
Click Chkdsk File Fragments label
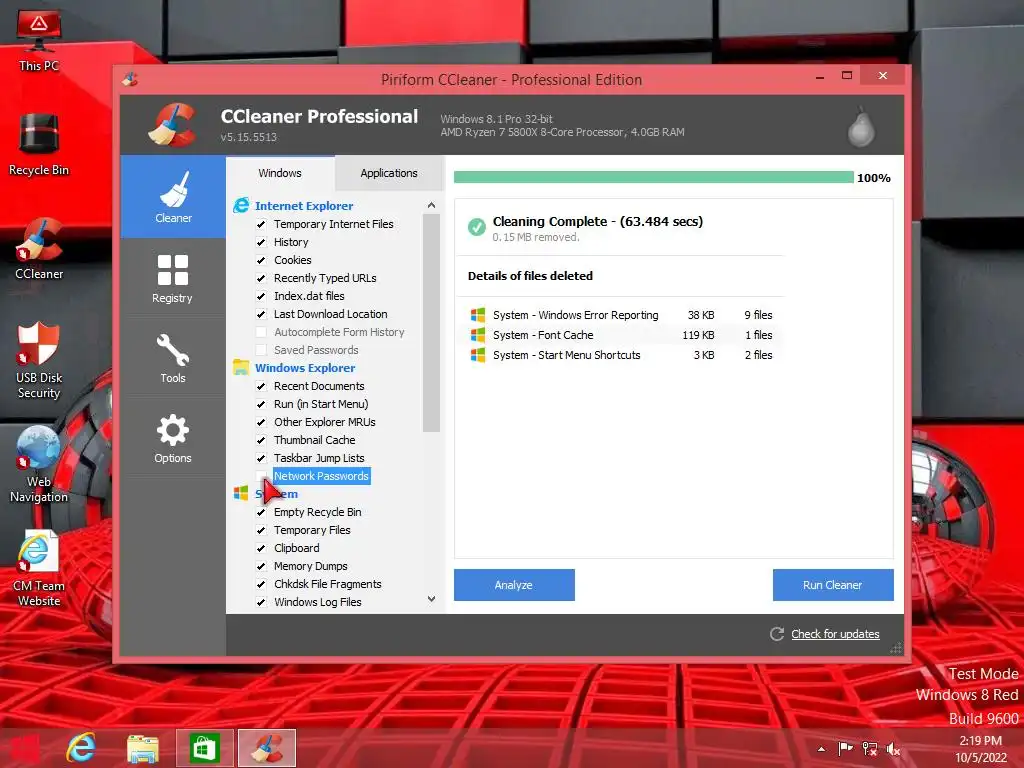point(328,584)
